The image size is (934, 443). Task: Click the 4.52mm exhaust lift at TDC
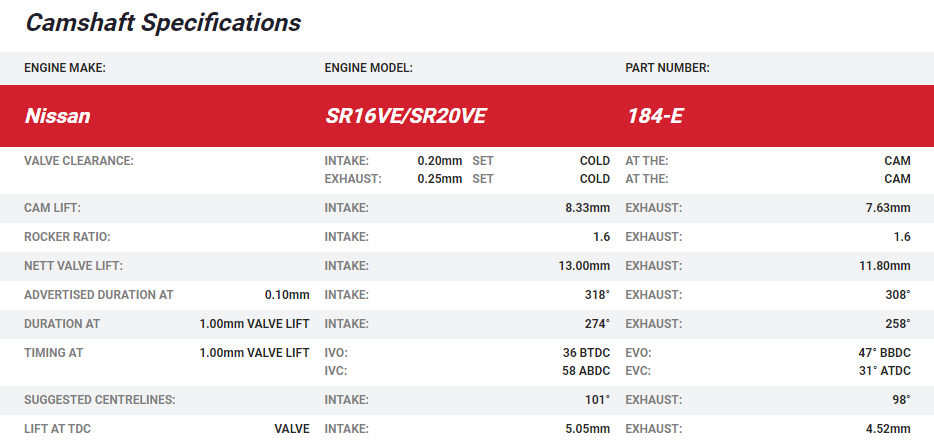(x=888, y=429)
